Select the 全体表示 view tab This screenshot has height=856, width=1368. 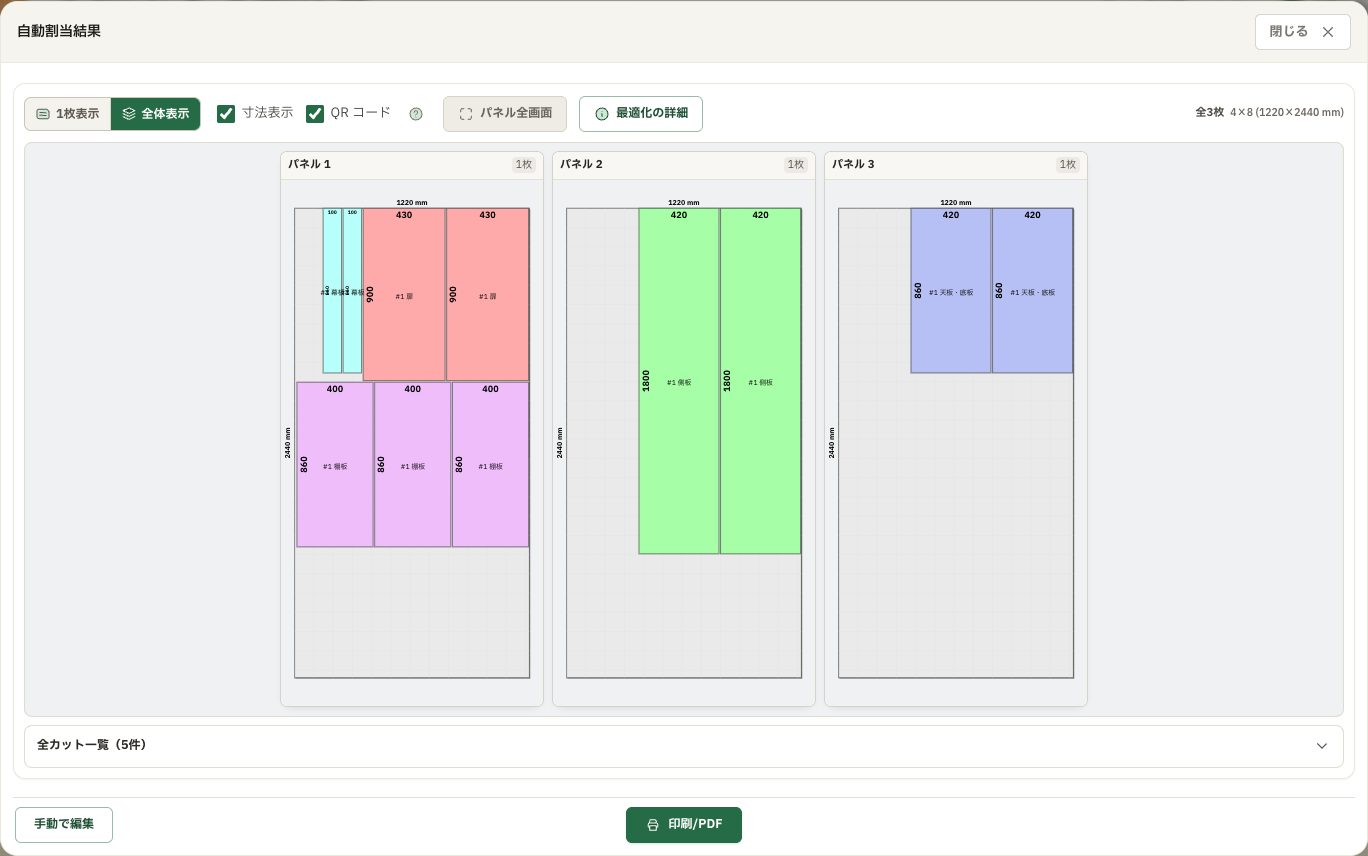point(155,114)
